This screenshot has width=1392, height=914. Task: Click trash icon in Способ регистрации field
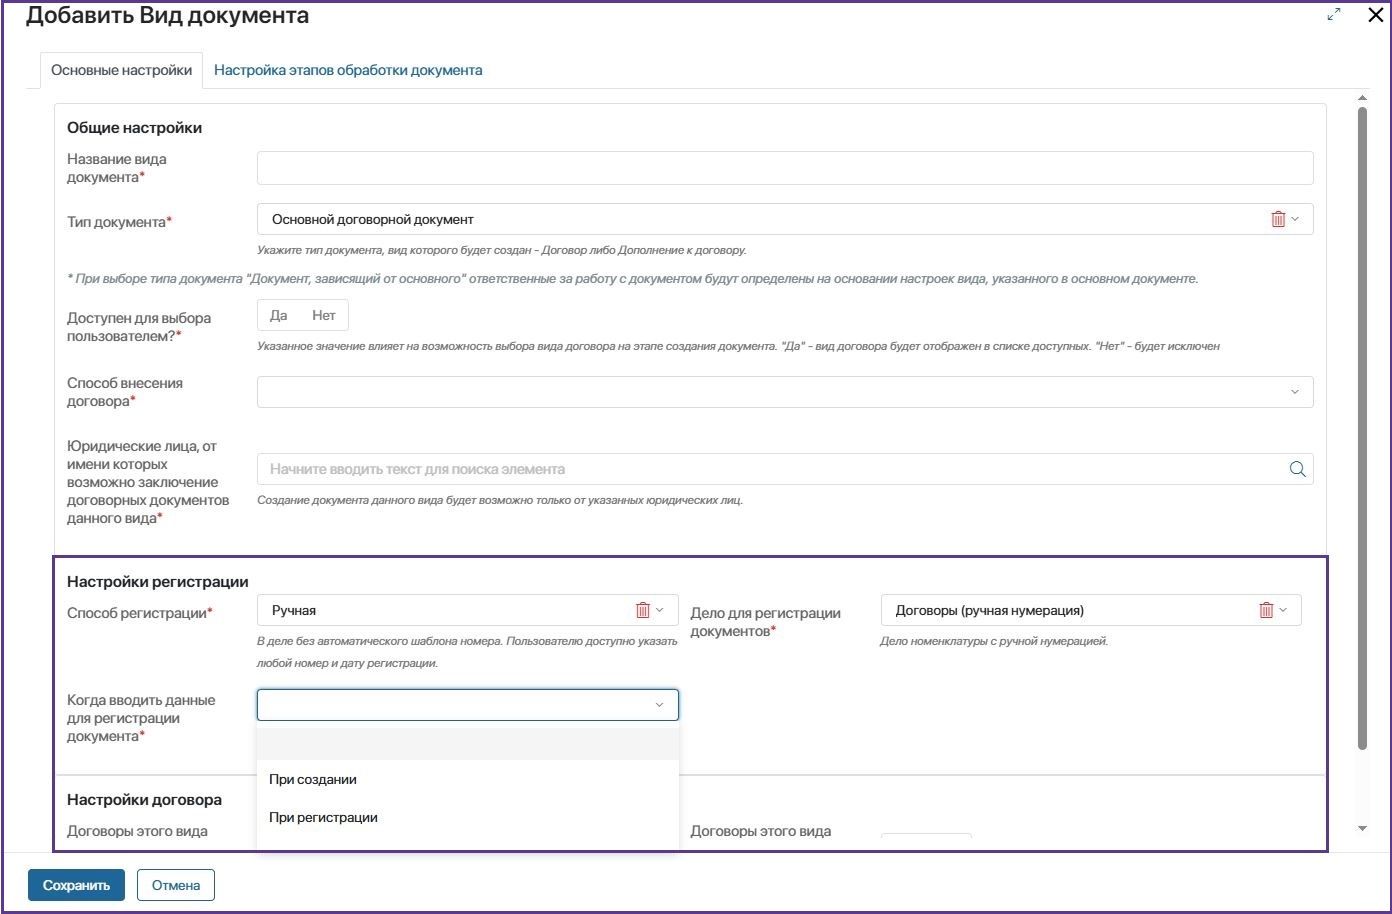pos(643,610)
